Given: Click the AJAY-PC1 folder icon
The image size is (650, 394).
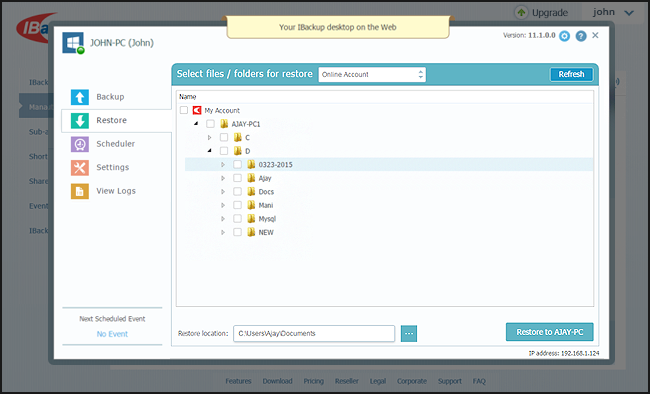Looking at the screenshot, I should click(224, 124).
